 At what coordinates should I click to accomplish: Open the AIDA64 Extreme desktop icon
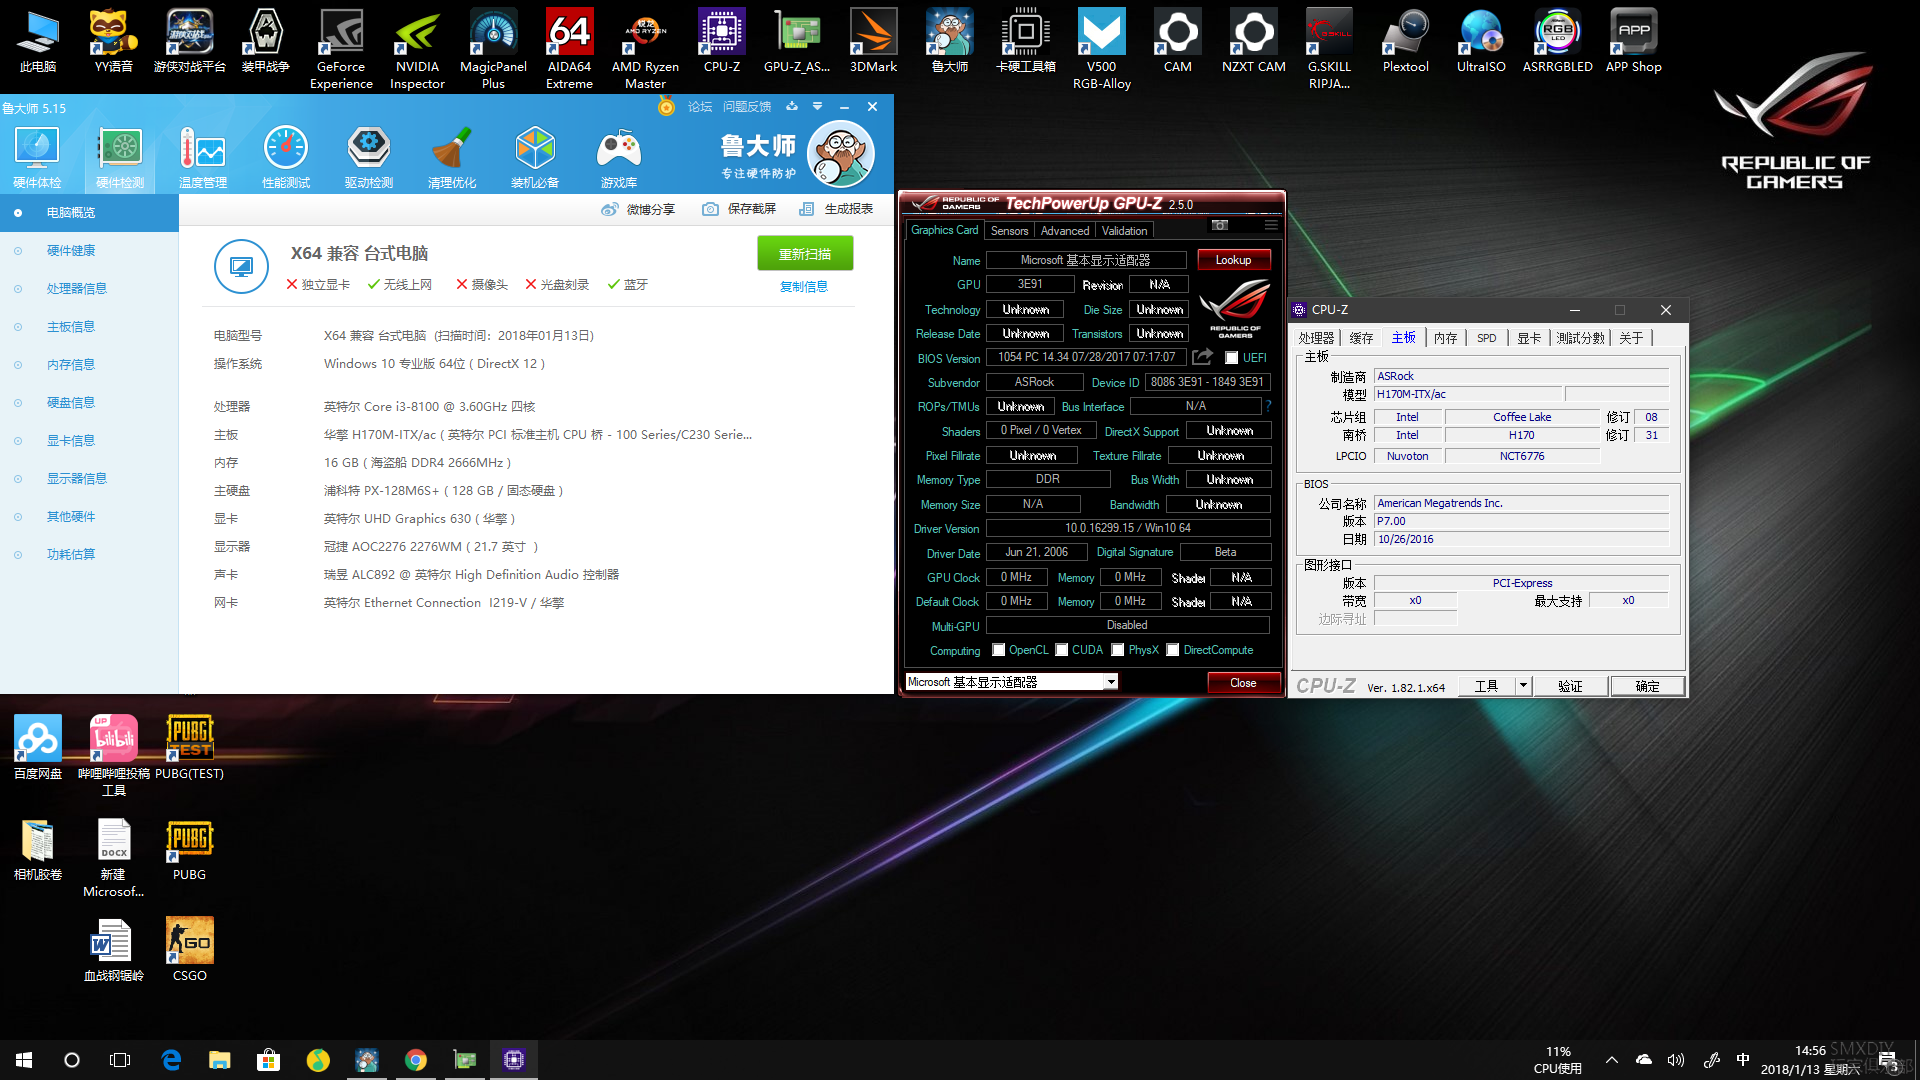tap(570, 48)
